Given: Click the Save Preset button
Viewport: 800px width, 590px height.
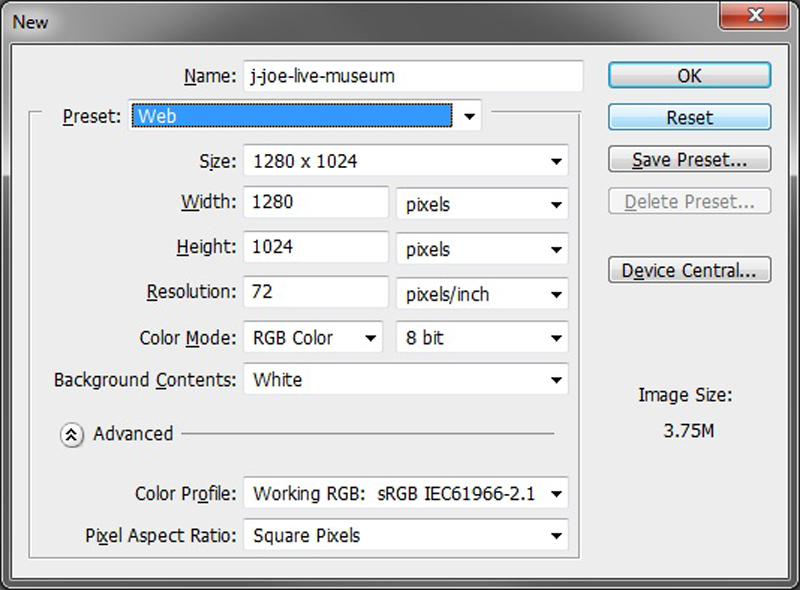Looking at the screenshot, I should [x=689, y=159].
